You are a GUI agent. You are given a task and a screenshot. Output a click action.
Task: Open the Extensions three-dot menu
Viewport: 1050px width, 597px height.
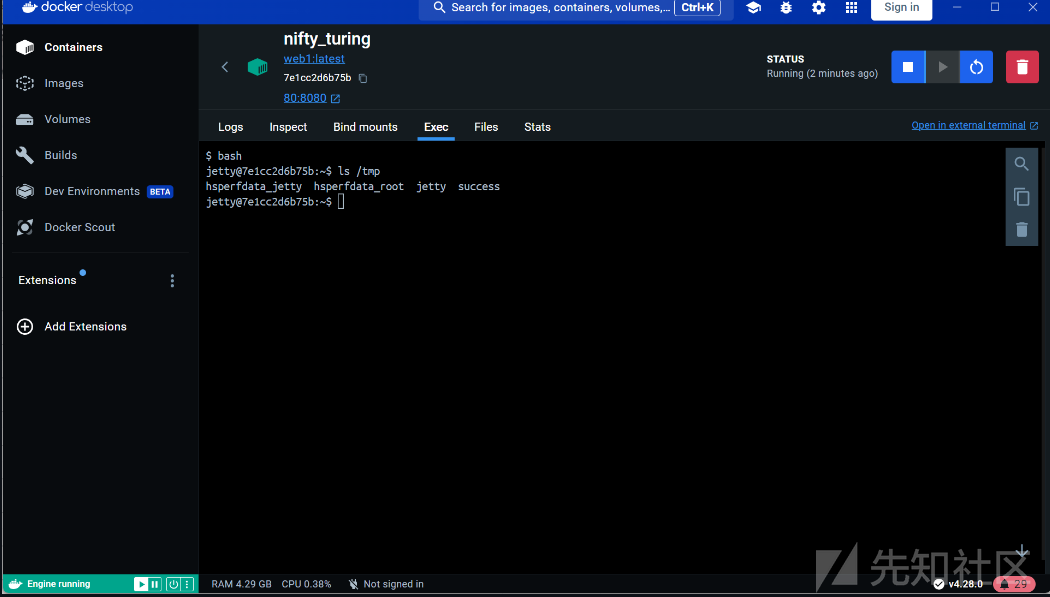(172, 281)
